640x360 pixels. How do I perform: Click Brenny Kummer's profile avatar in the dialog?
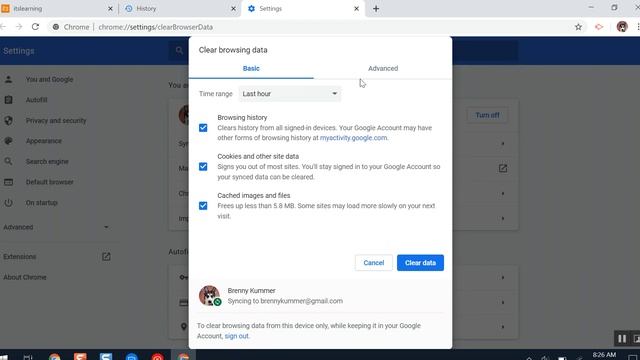(x=209, y=296)
